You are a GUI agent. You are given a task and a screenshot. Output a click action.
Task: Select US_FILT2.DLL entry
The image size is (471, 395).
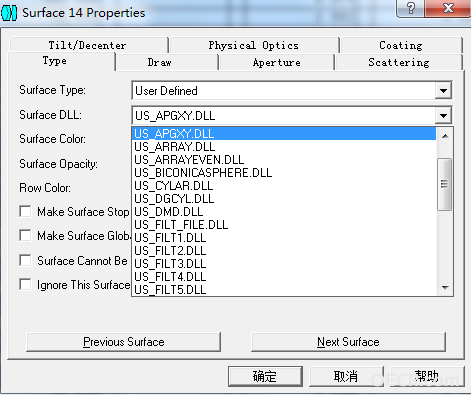[x=284, y=251]
